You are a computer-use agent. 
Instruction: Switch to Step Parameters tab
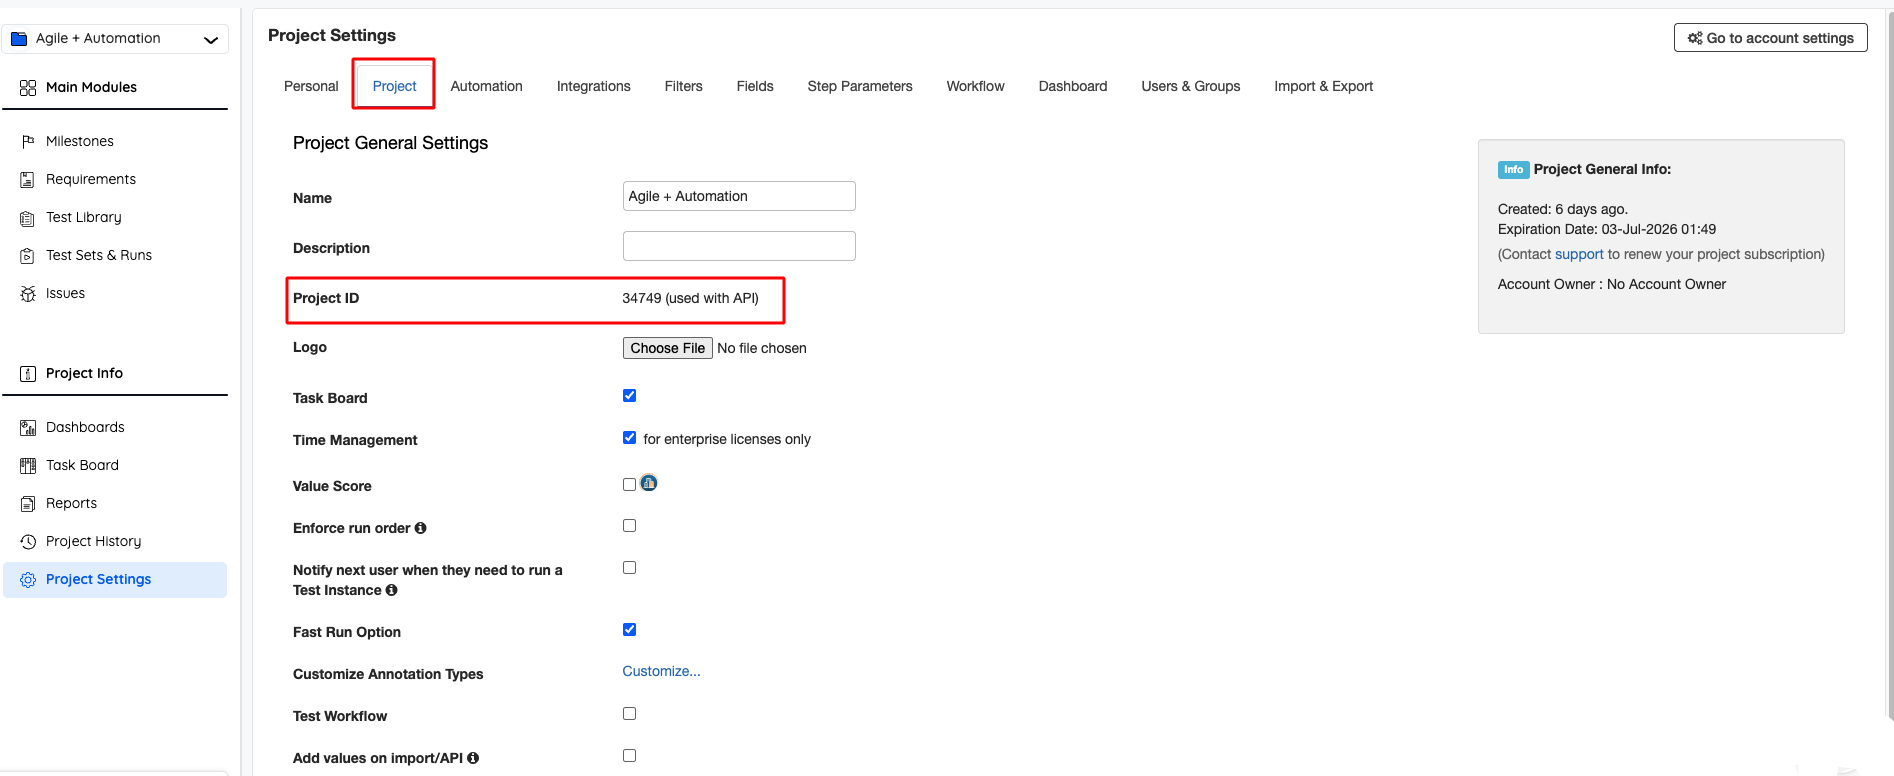860,86
